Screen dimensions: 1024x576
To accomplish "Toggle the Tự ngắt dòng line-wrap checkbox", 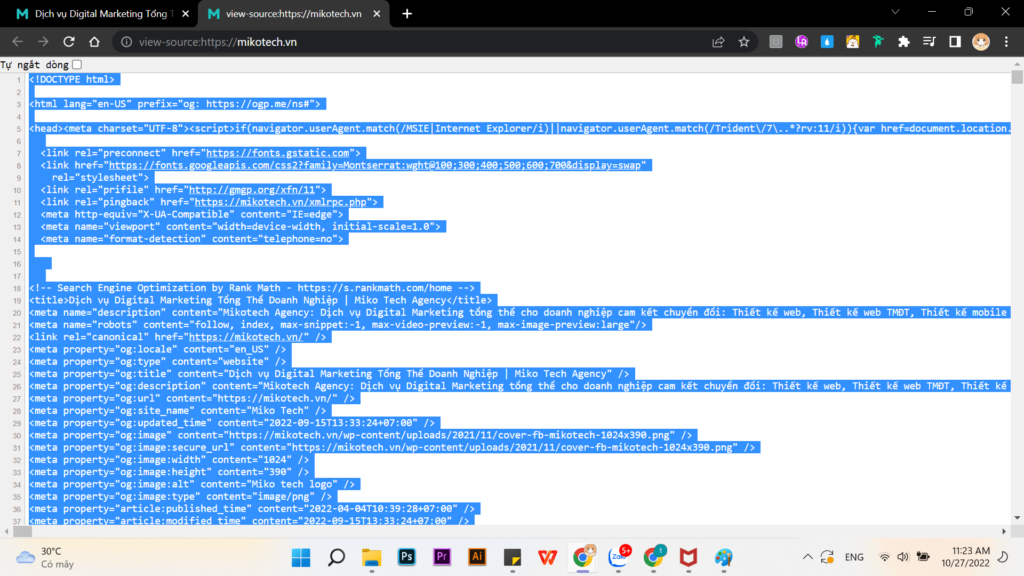I will point(78,65).
